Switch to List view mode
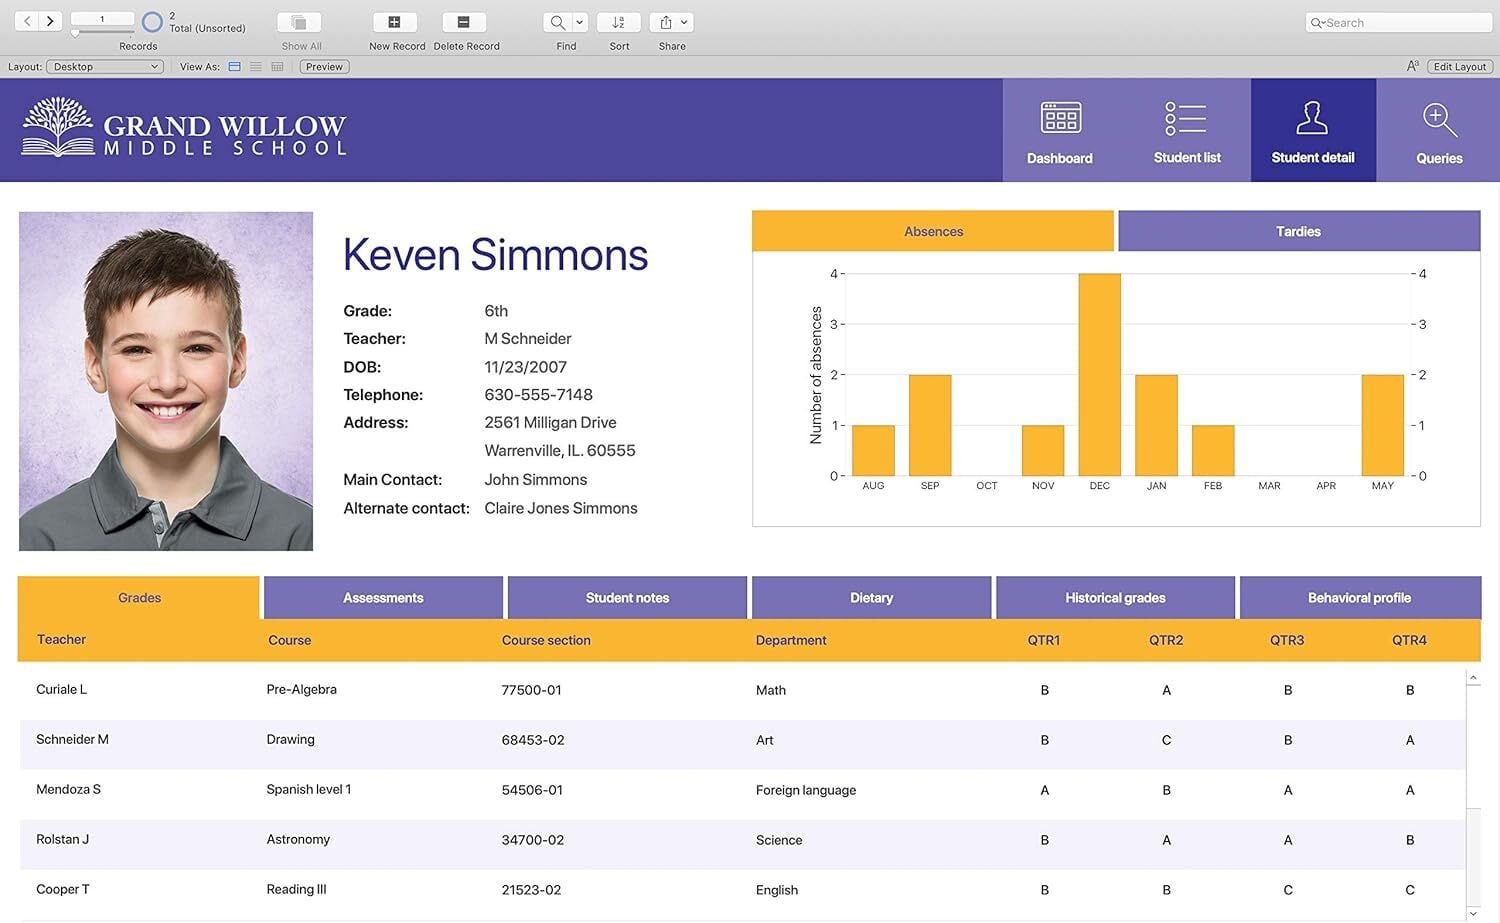This screenshot has width=1500, height=923. [256, 67]
